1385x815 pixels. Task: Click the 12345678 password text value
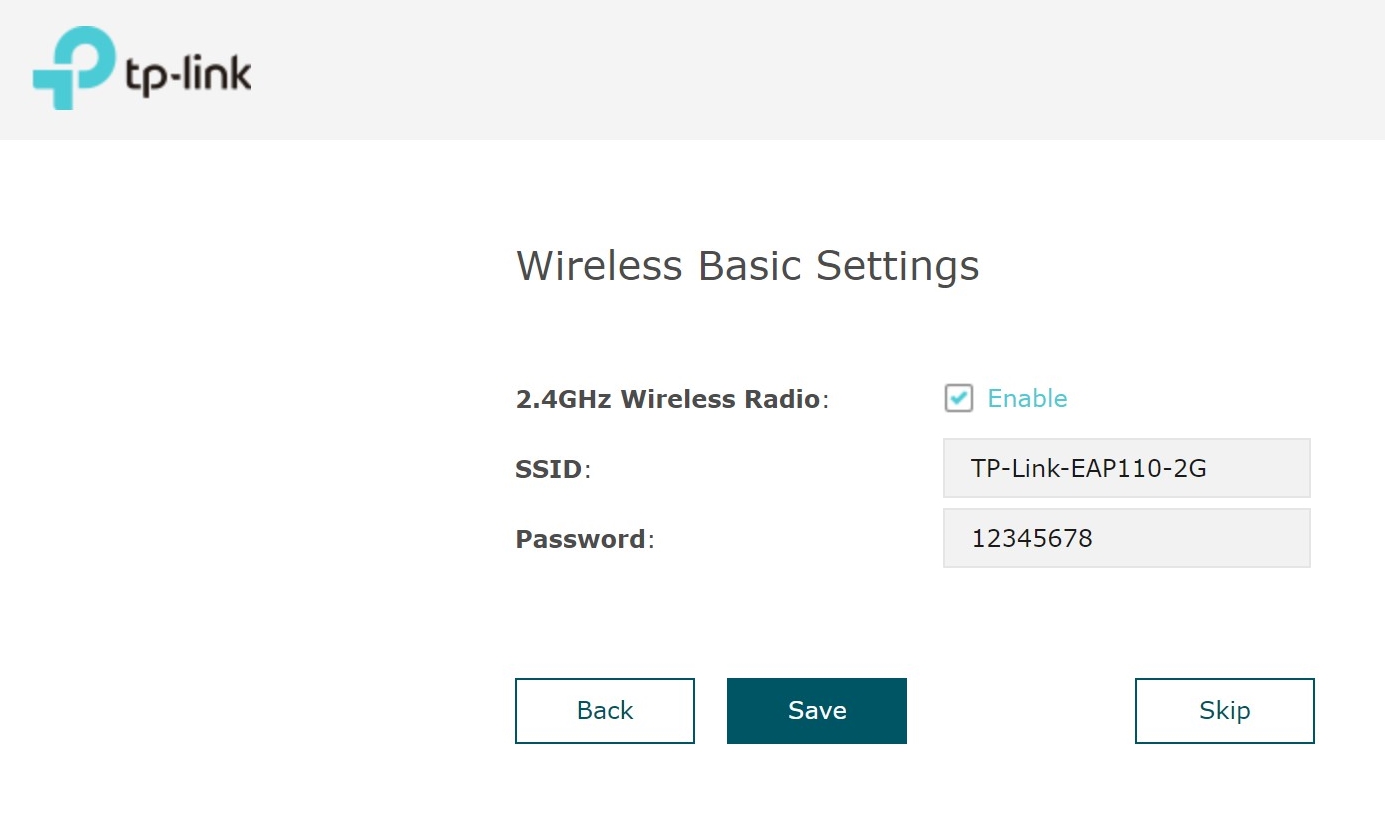[1032, 539]
